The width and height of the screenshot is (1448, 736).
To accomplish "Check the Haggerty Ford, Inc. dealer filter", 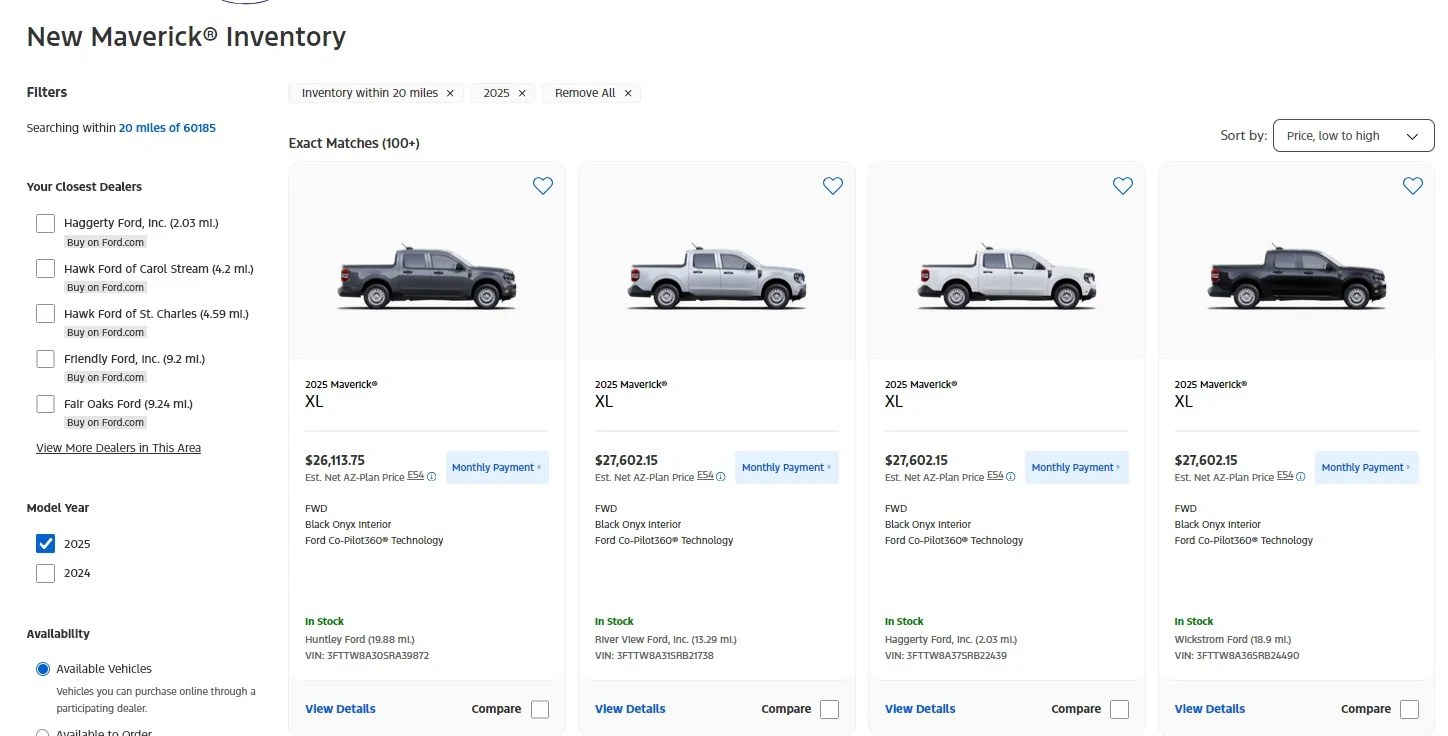I will (45, 223).
